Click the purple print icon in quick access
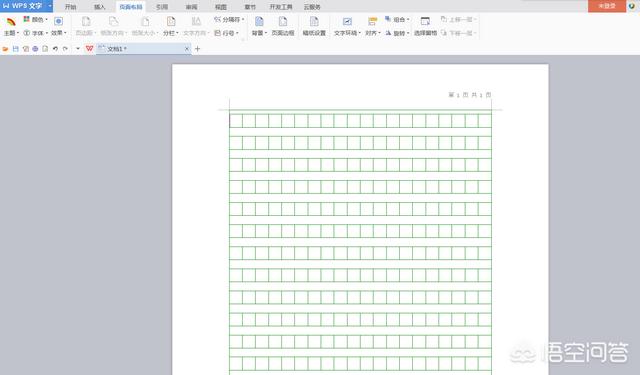 pos(36,49)
